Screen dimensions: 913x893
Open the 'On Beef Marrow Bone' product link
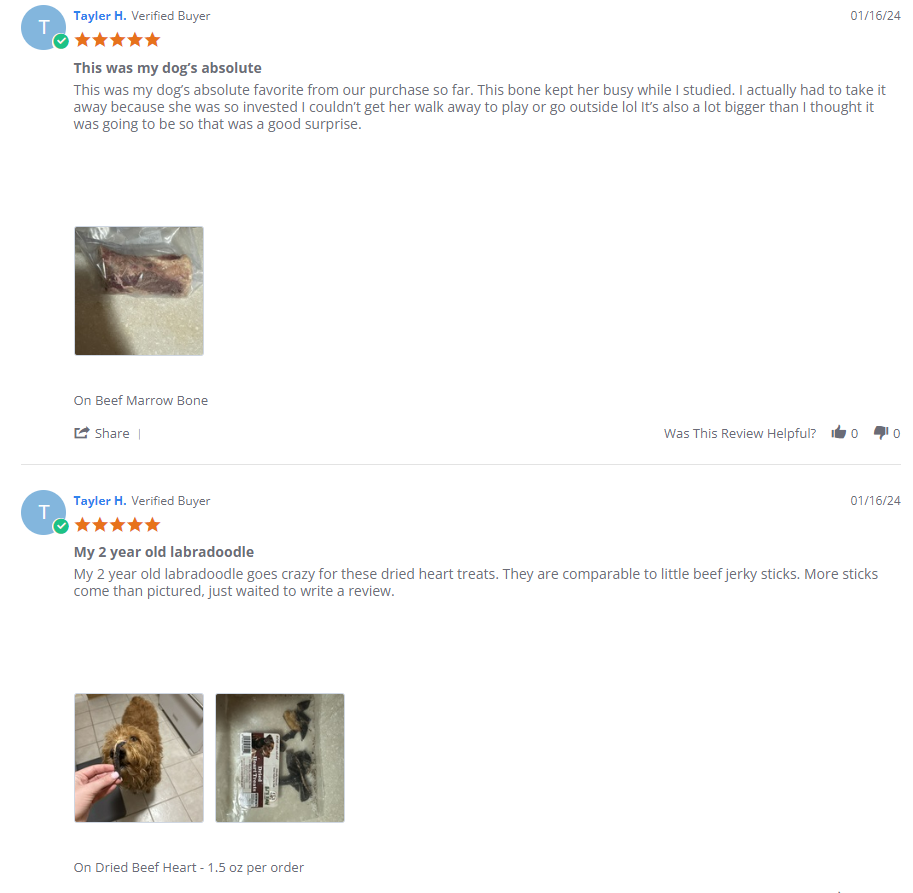coord(140,401)
